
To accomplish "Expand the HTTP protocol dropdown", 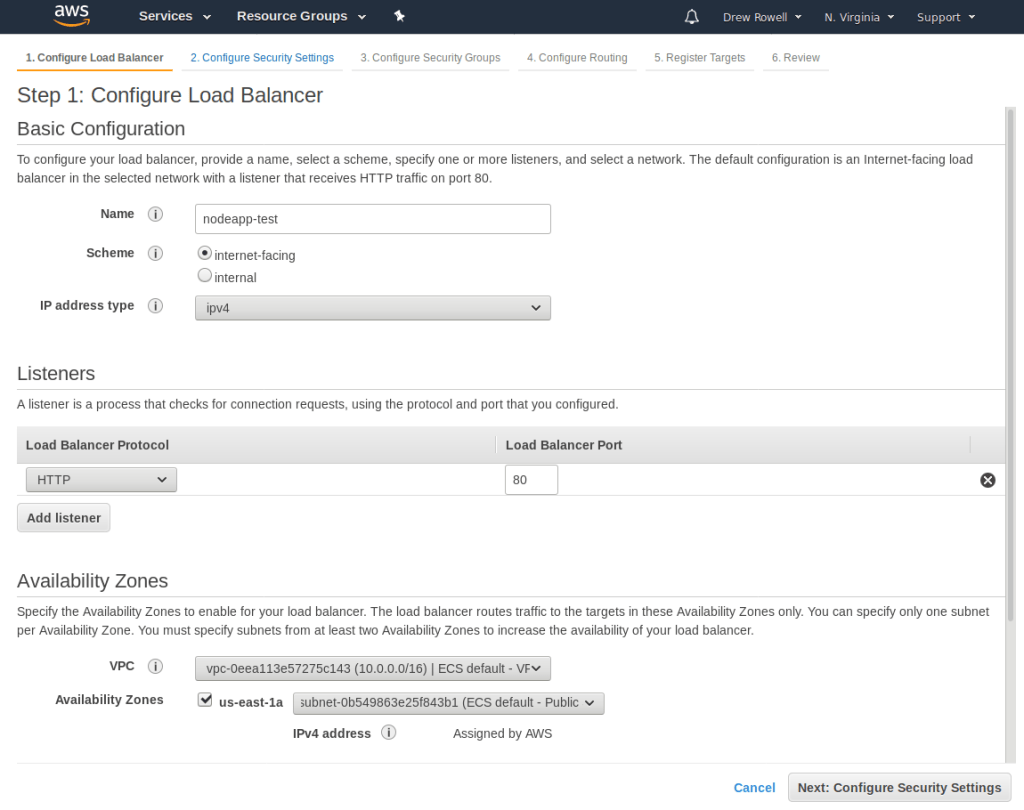I will point(101,480).
